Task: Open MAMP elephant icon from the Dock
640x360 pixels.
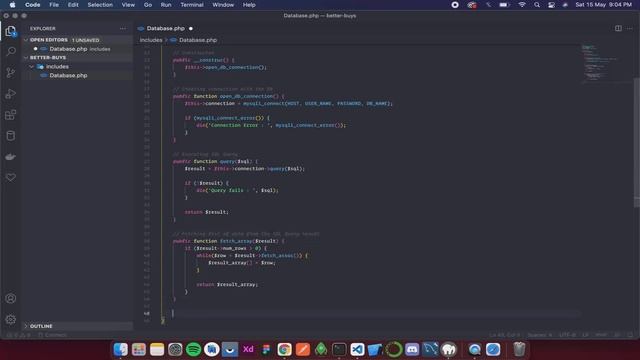Action: coord(449,349)
